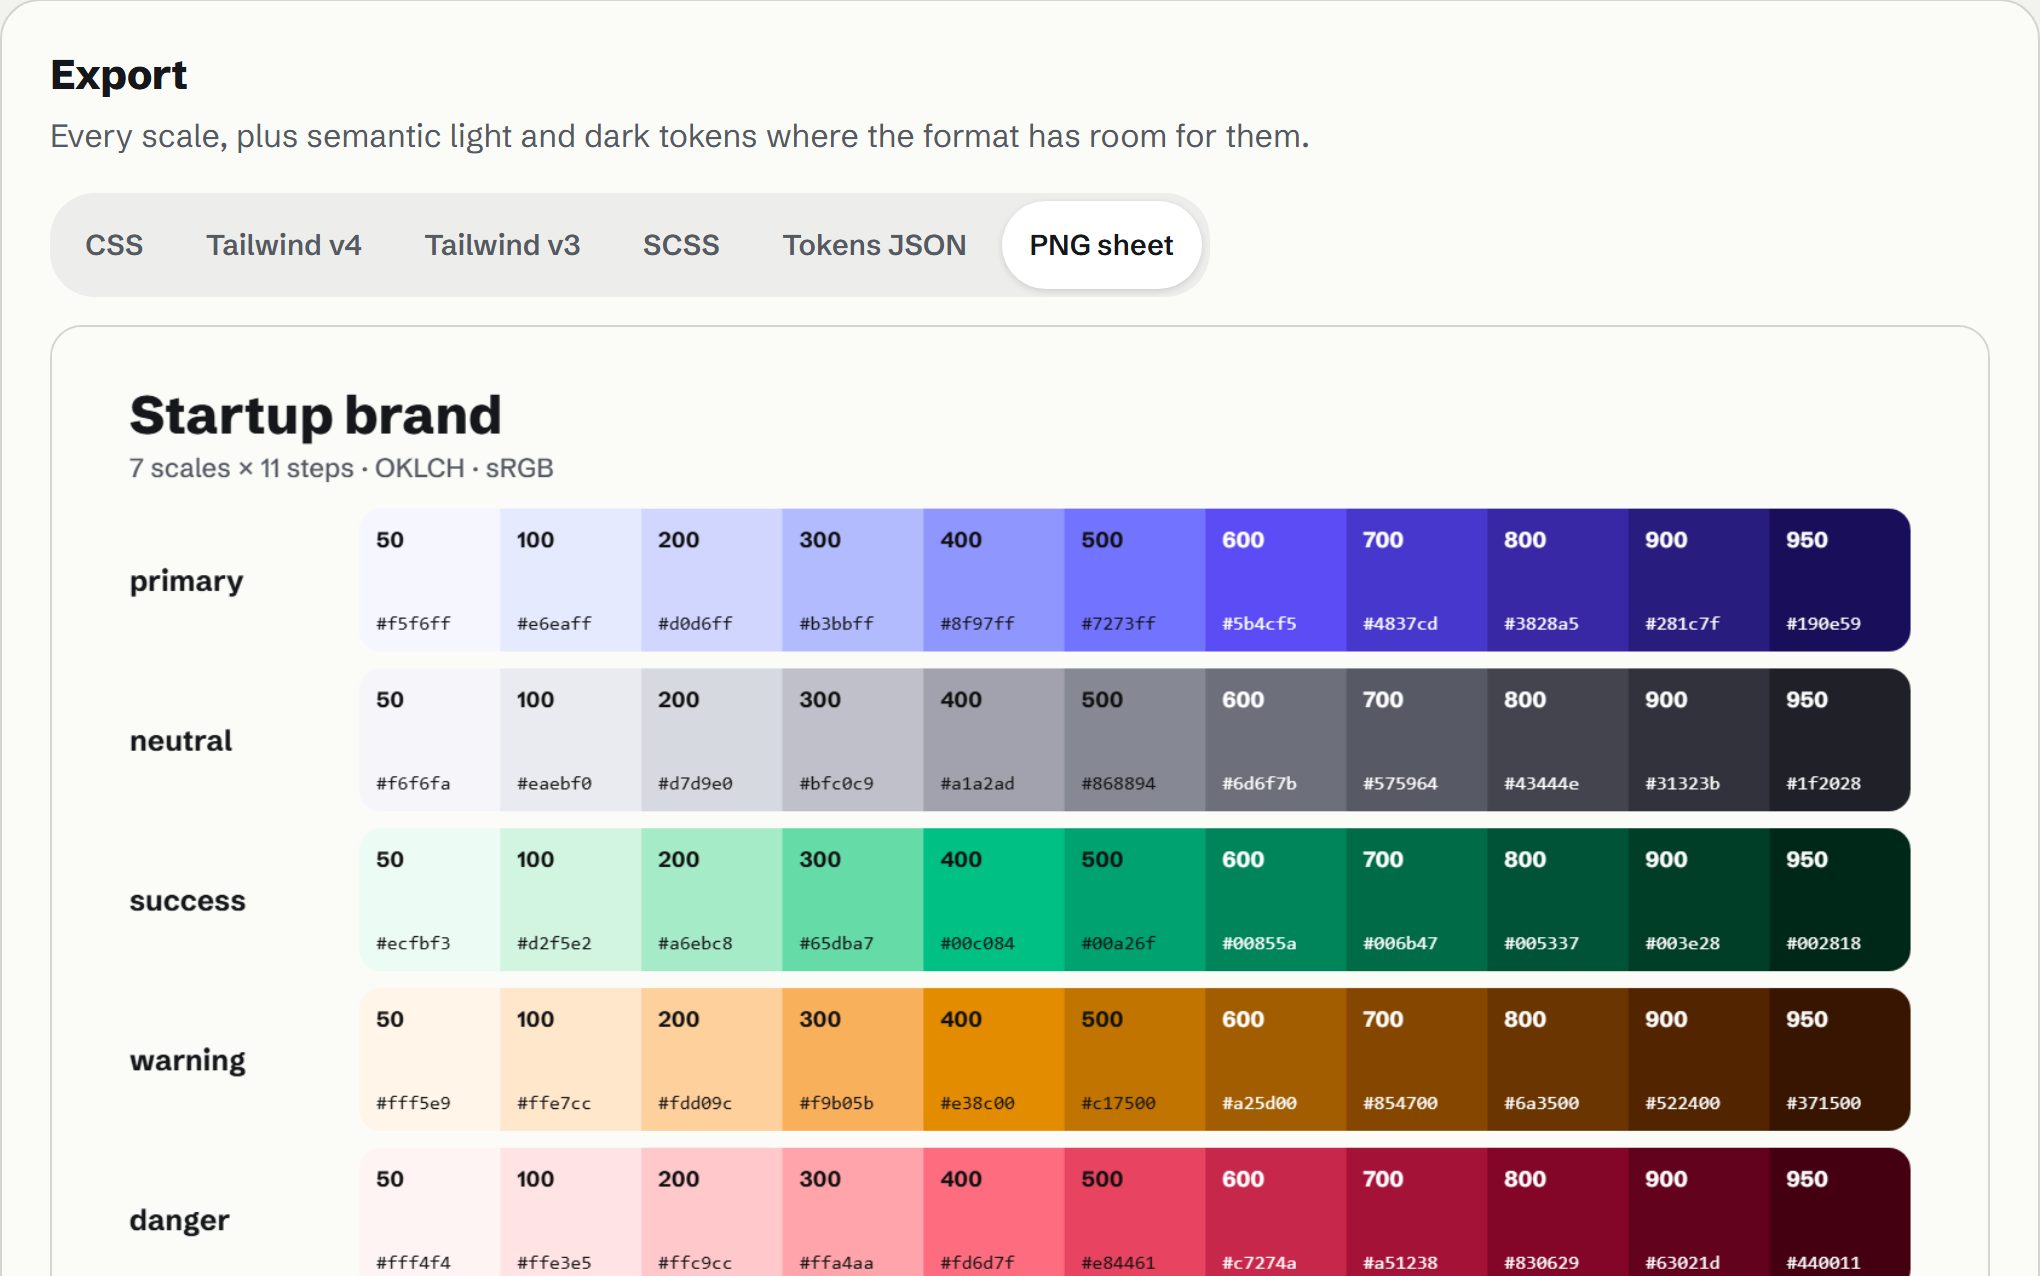This screenshot has height=1276, width=2040.
Task: Pick warning 600 swatch #a25d00
Action: click(1276, 1060)
